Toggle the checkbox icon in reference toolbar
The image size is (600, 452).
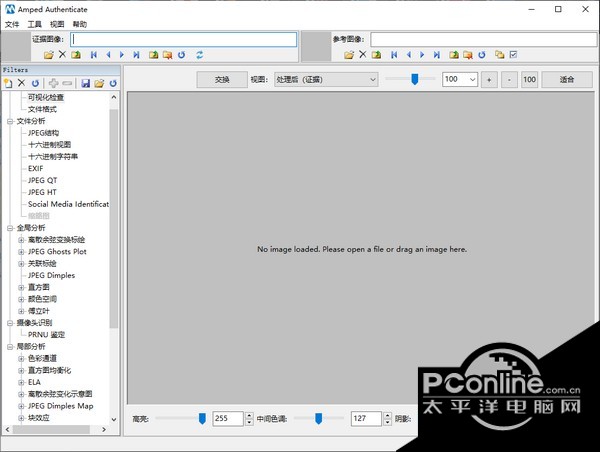tap(514, 54)
